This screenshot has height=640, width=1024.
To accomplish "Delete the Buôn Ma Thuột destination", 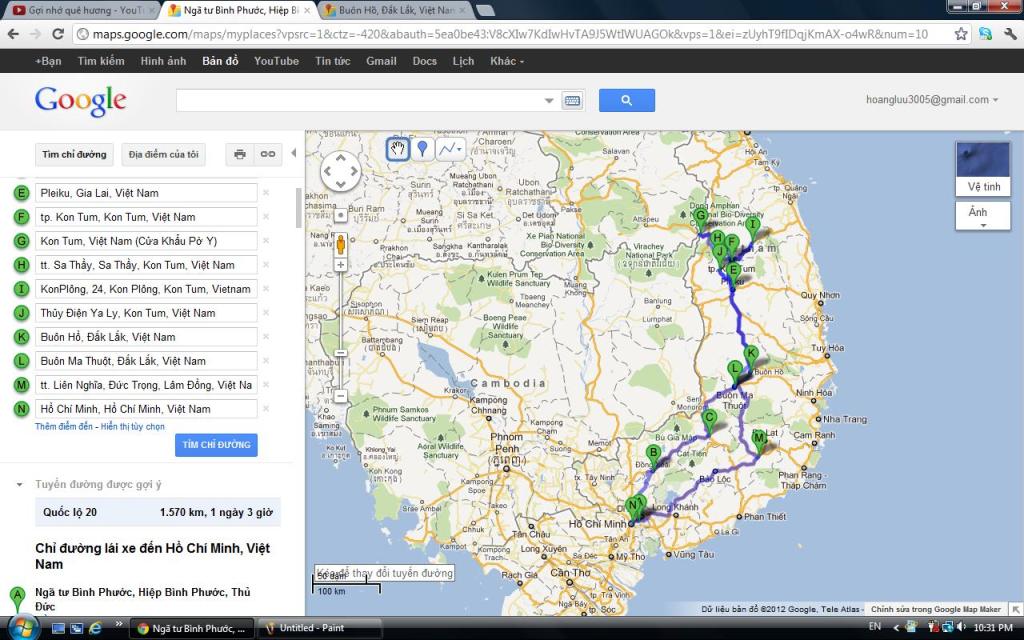I will (x=266, y=360).
